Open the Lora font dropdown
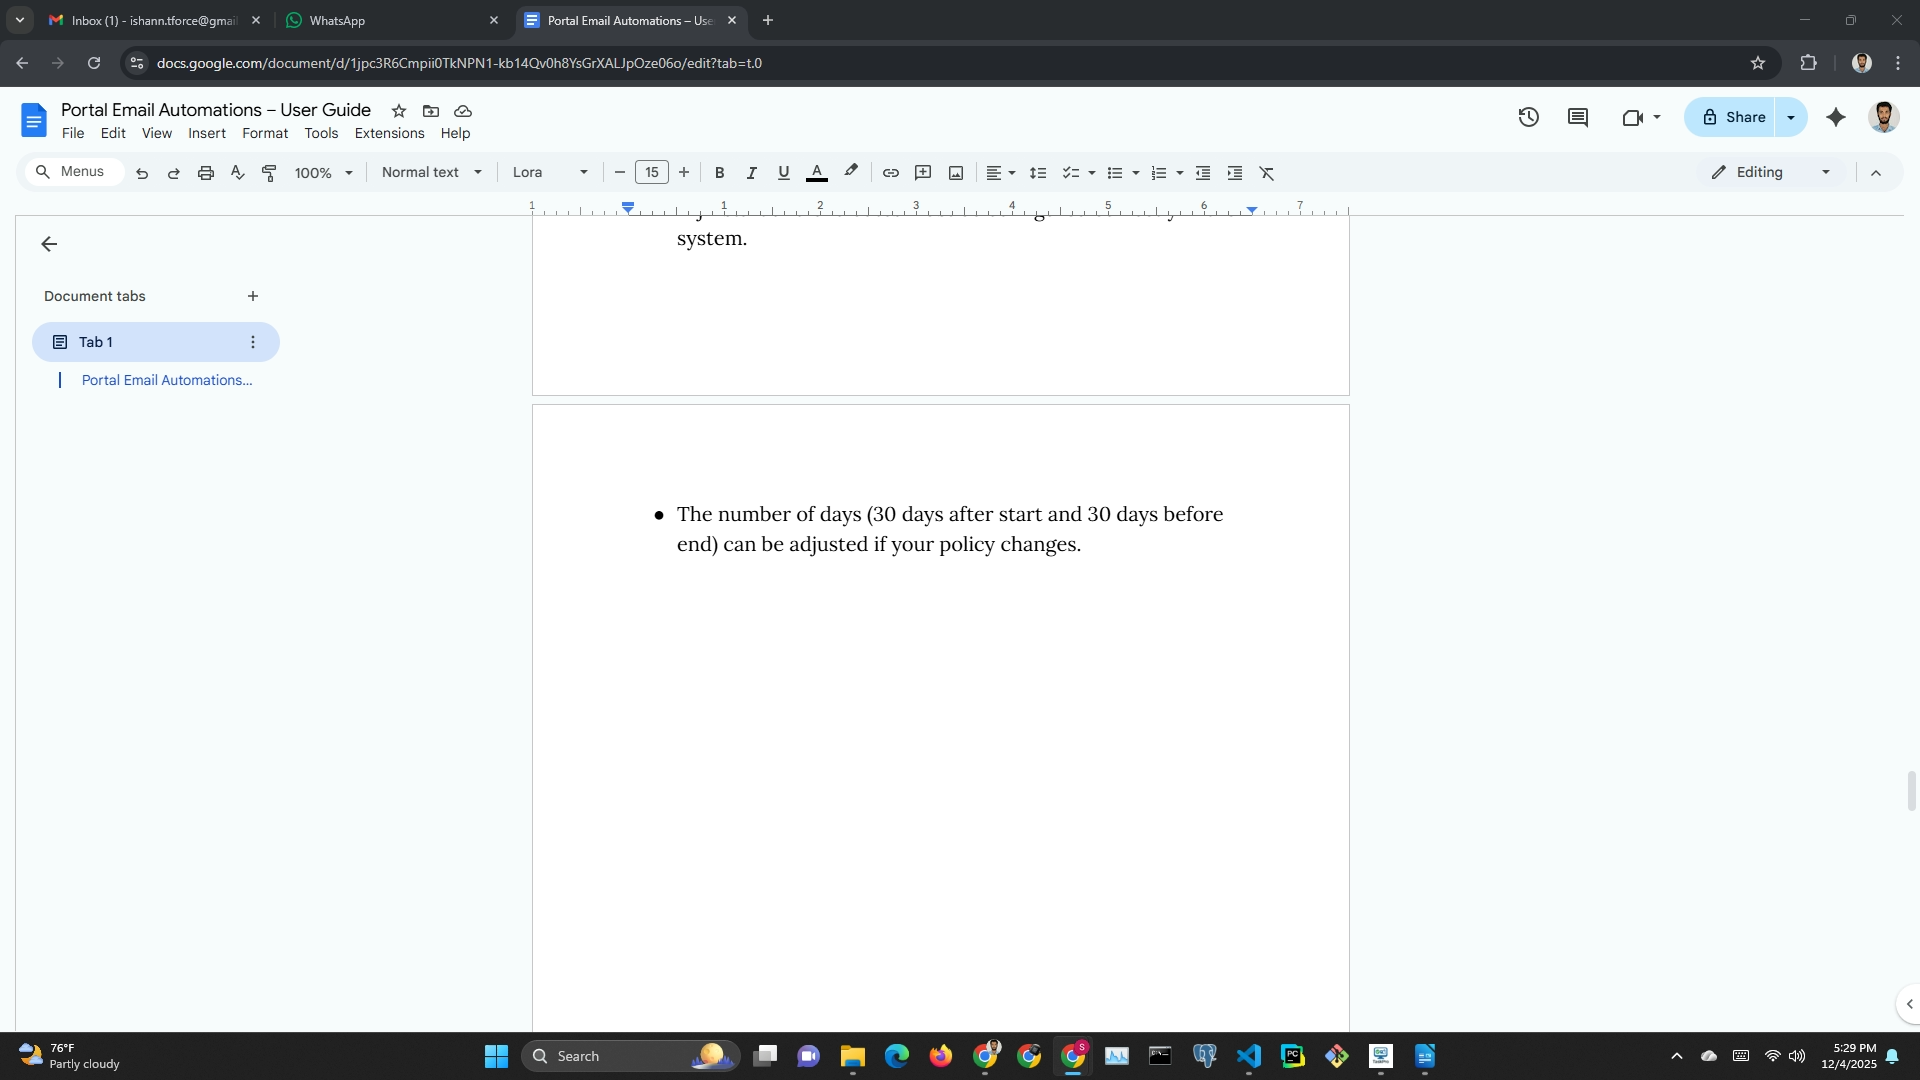This screenshot has width=1920, height=1080. [x=549, y=172]
